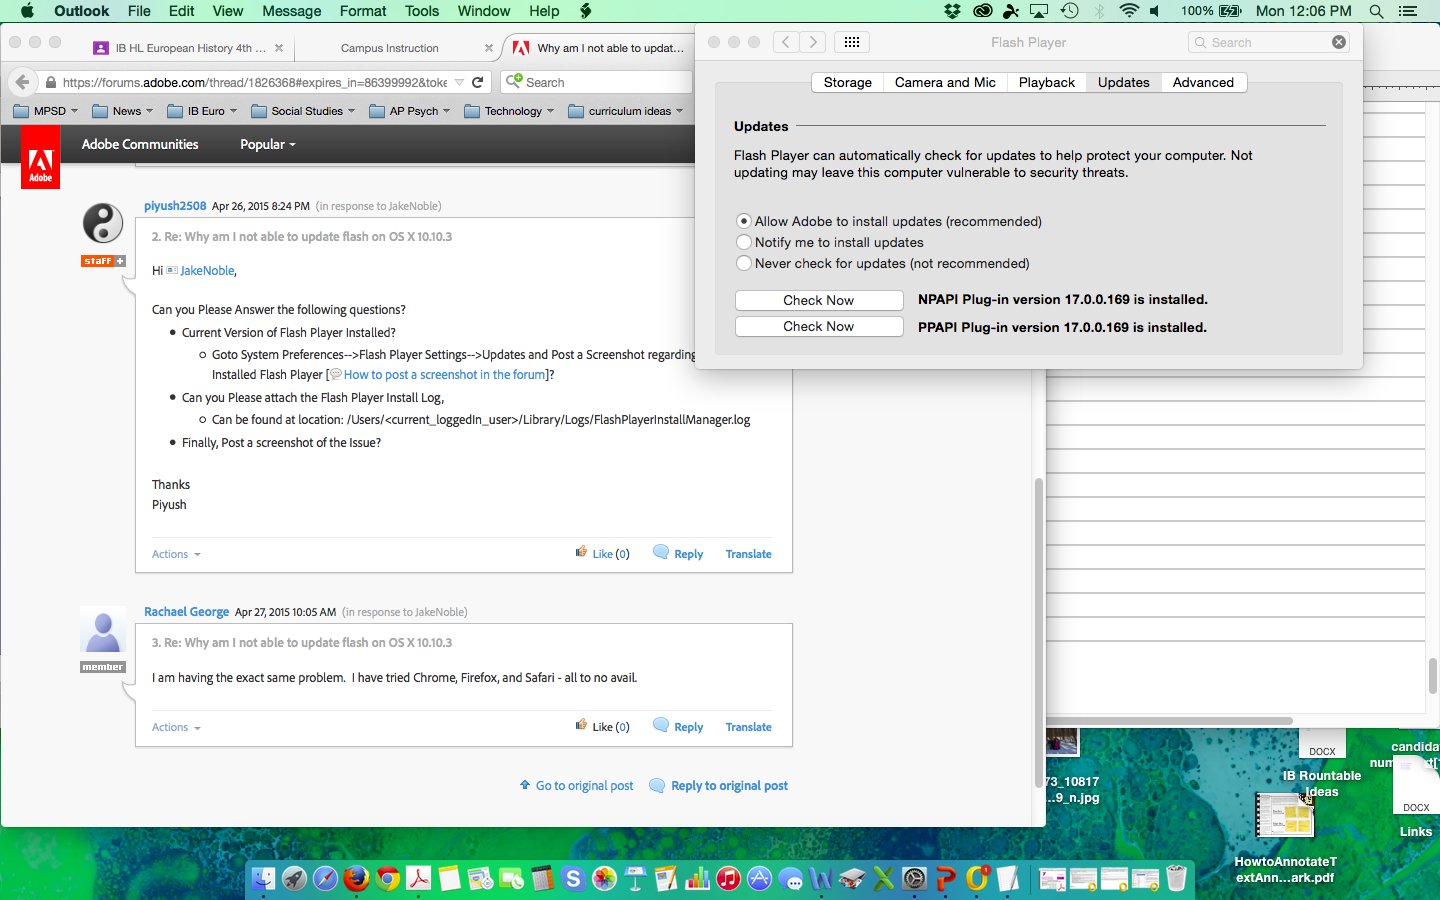Viewport: 1440px width, 900px height.
Task: Click Reply to original post
Action: click(x=719, y=785)
